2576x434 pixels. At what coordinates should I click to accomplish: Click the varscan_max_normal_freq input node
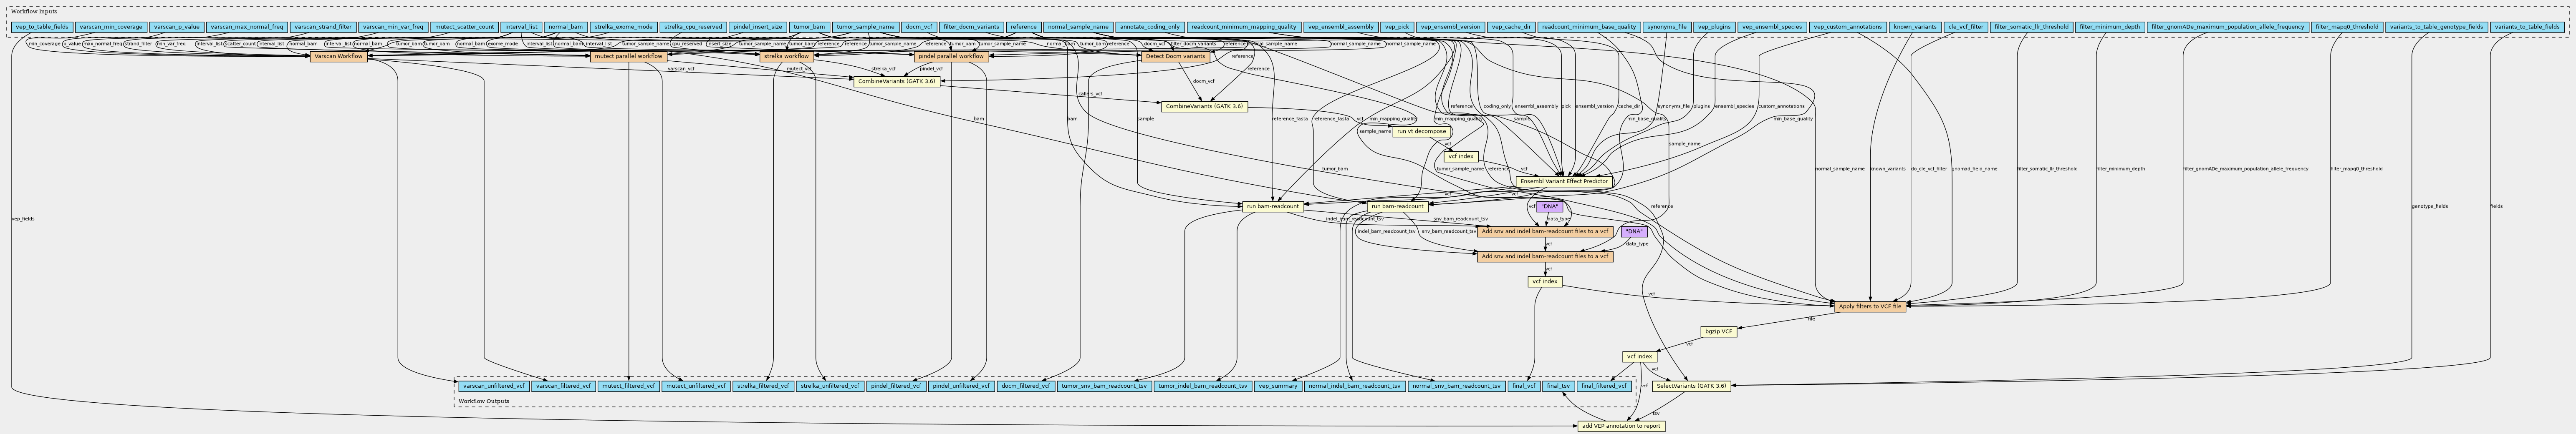pyautogui.click(x=247, y=27)
